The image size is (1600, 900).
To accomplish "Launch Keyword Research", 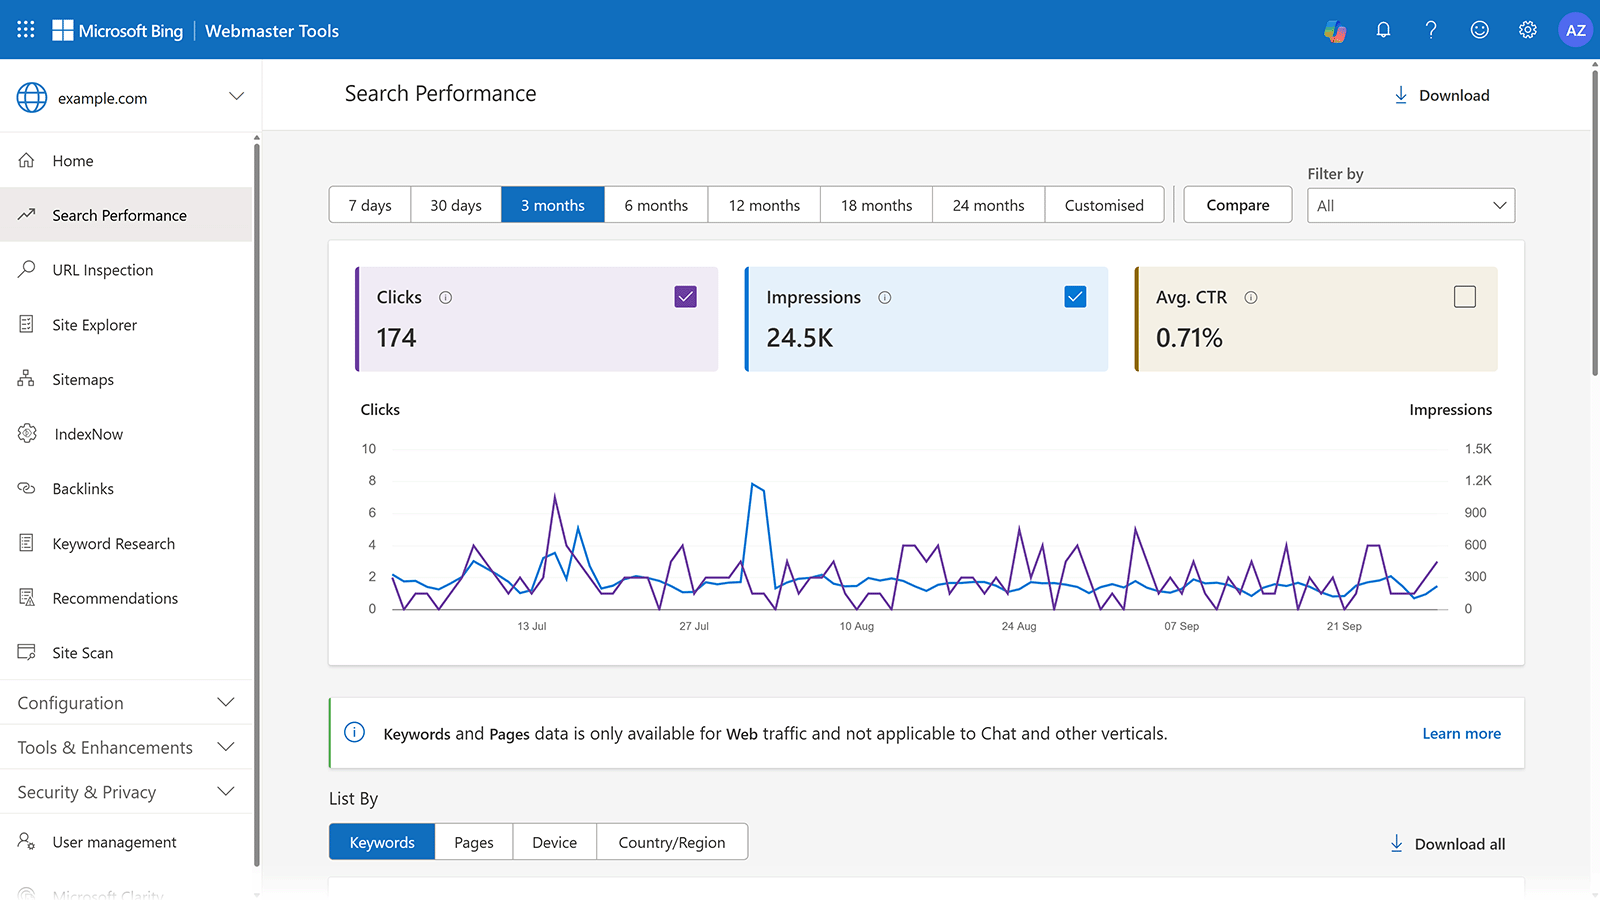I will coord(114,543).
